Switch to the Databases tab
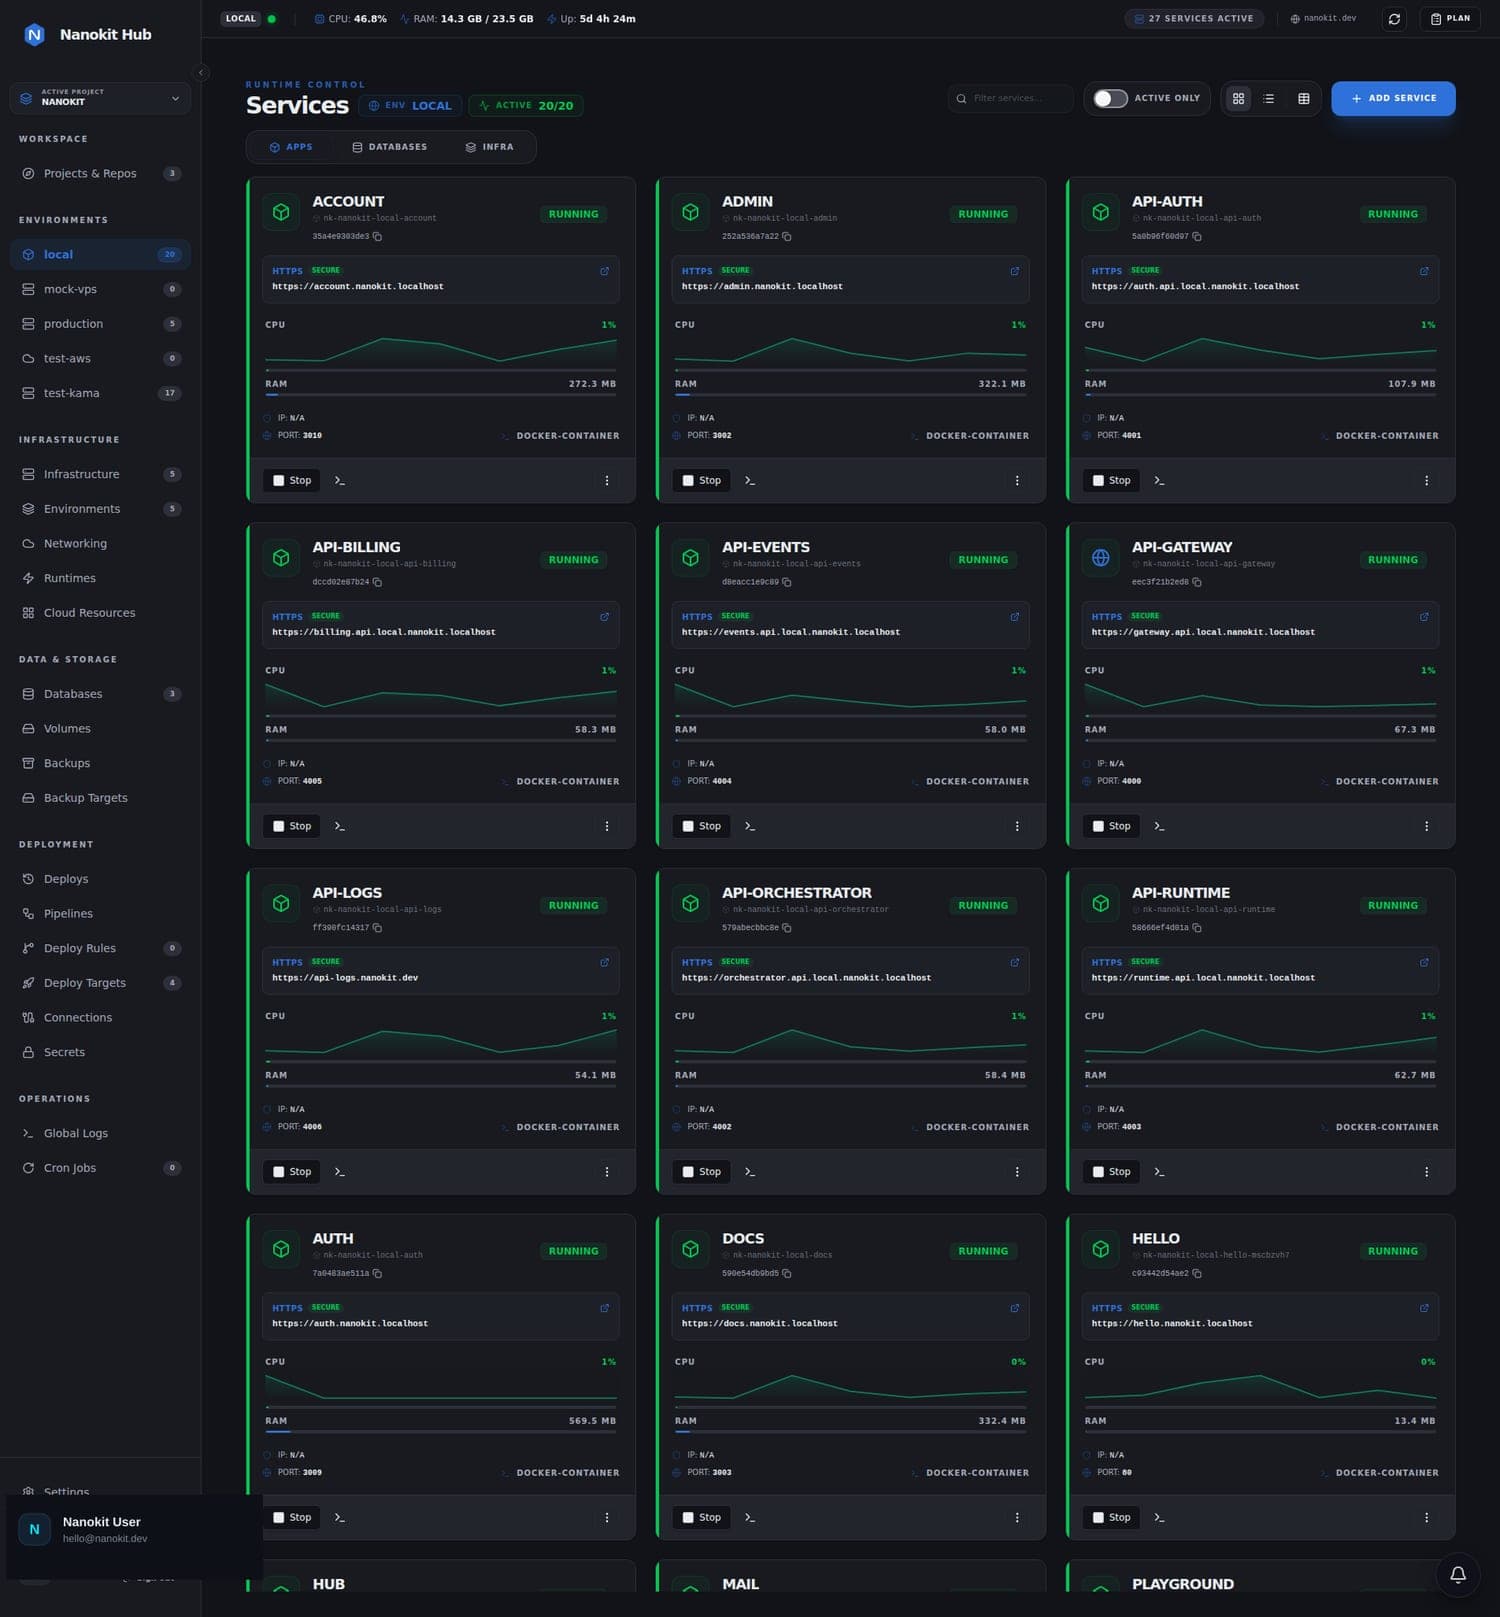1500x1617 pixels. [x=390, y=147]
